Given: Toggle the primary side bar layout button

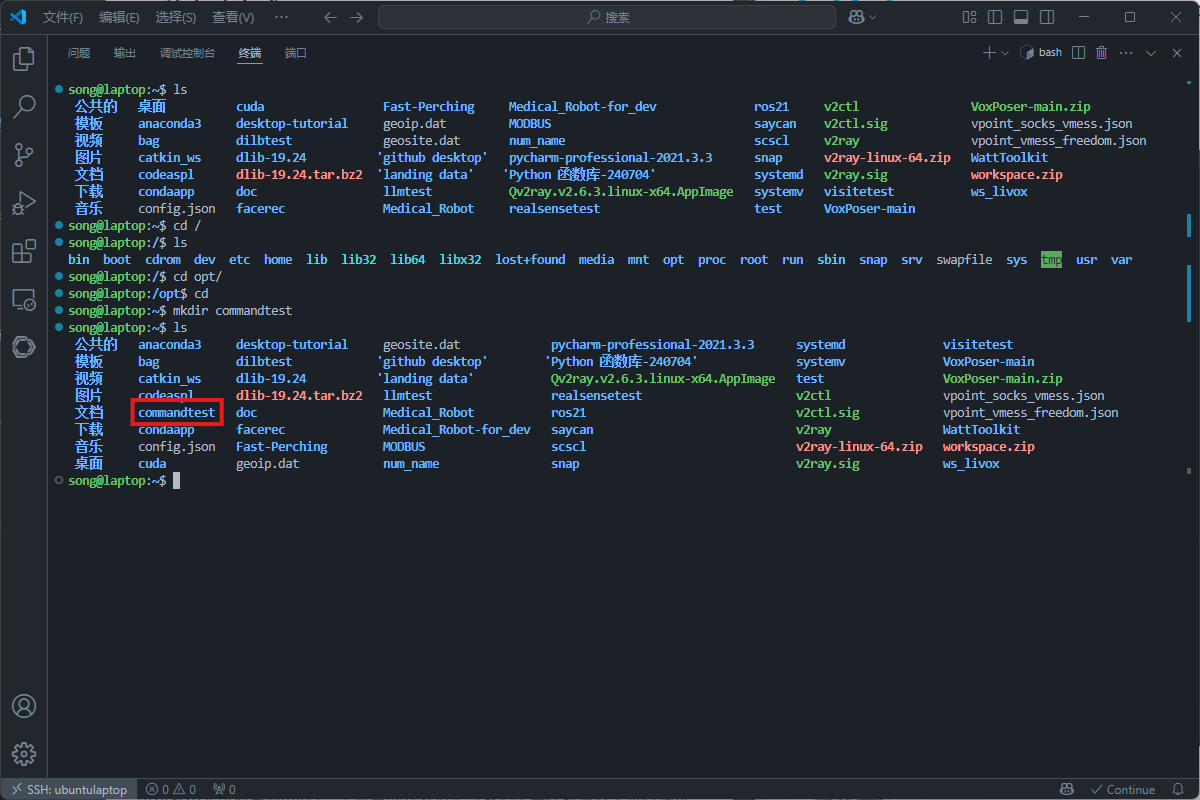Looking at the screenshot, I should [994, 17].
